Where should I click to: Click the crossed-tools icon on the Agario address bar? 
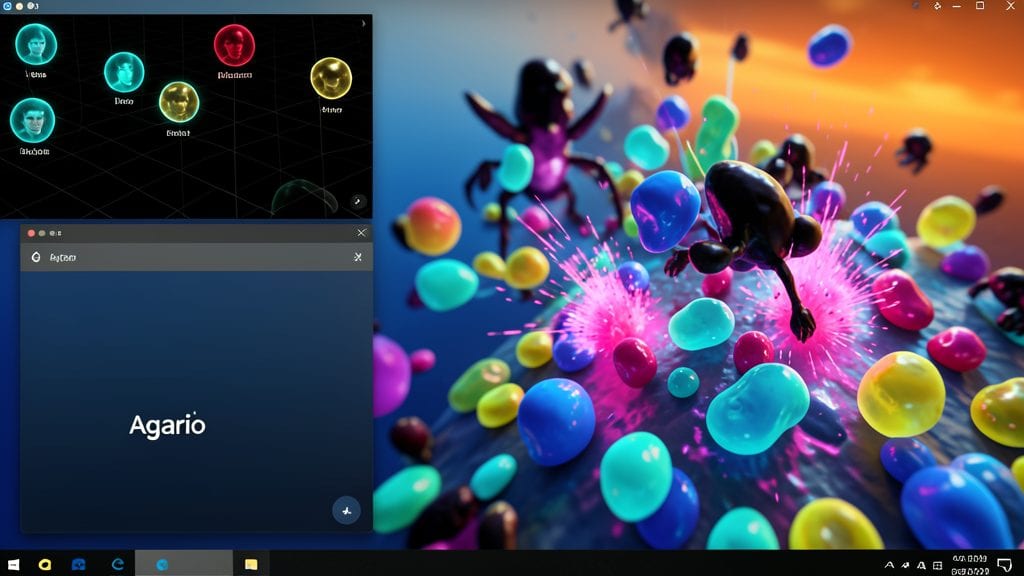358,257
